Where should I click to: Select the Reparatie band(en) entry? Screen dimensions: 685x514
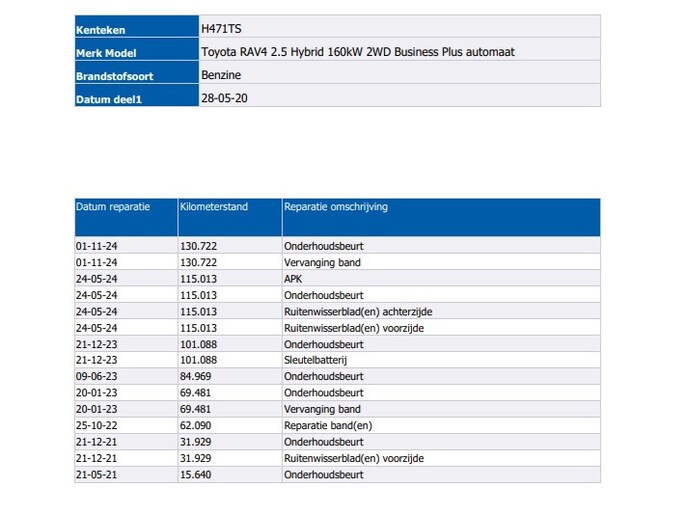pos(326,426)
